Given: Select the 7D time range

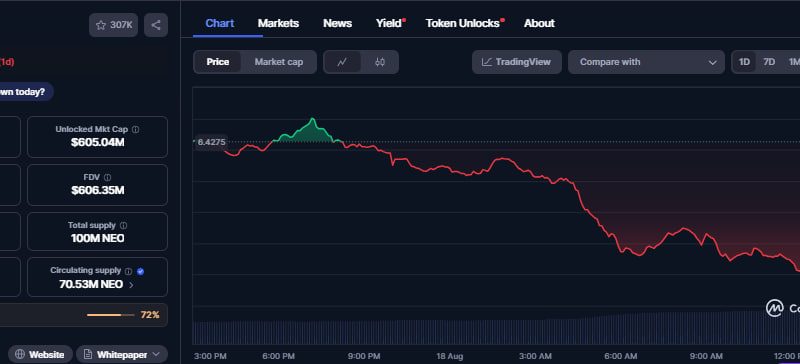Looking at the screenshot, I should click(x=769, y=62).
